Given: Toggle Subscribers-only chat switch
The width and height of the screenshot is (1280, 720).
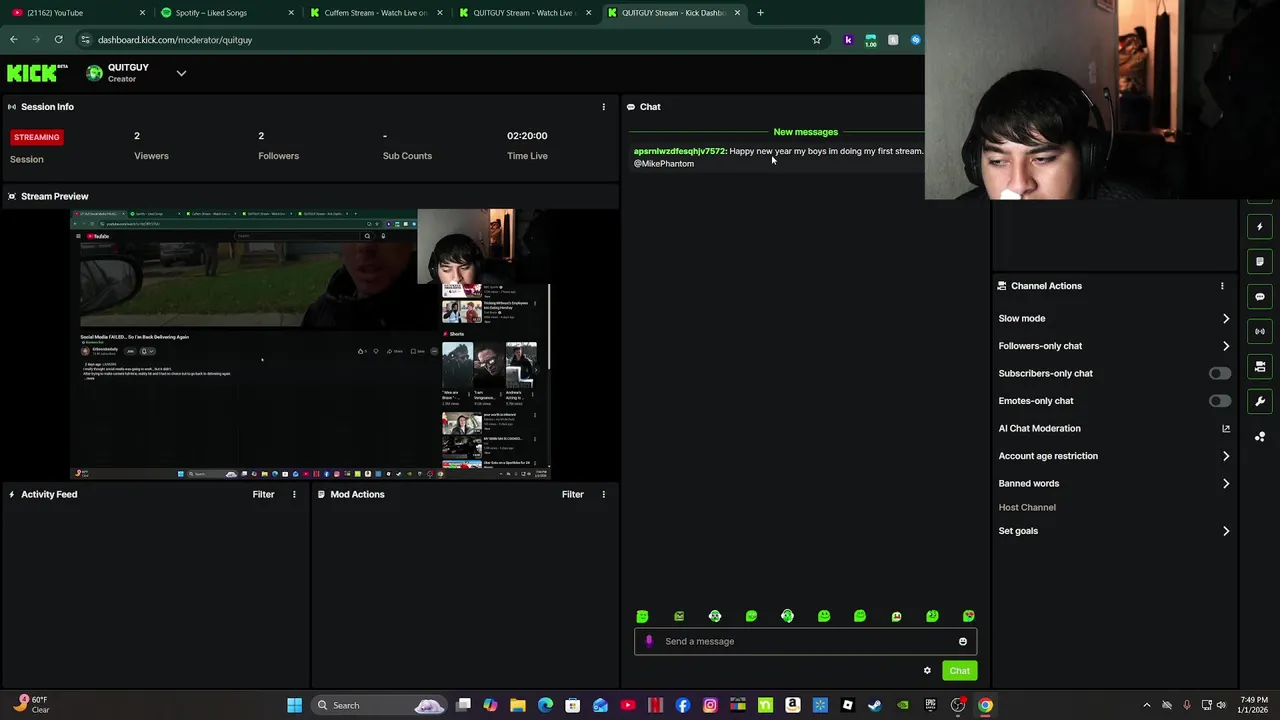Looking at the screenshot, I should coord(1219,373).
